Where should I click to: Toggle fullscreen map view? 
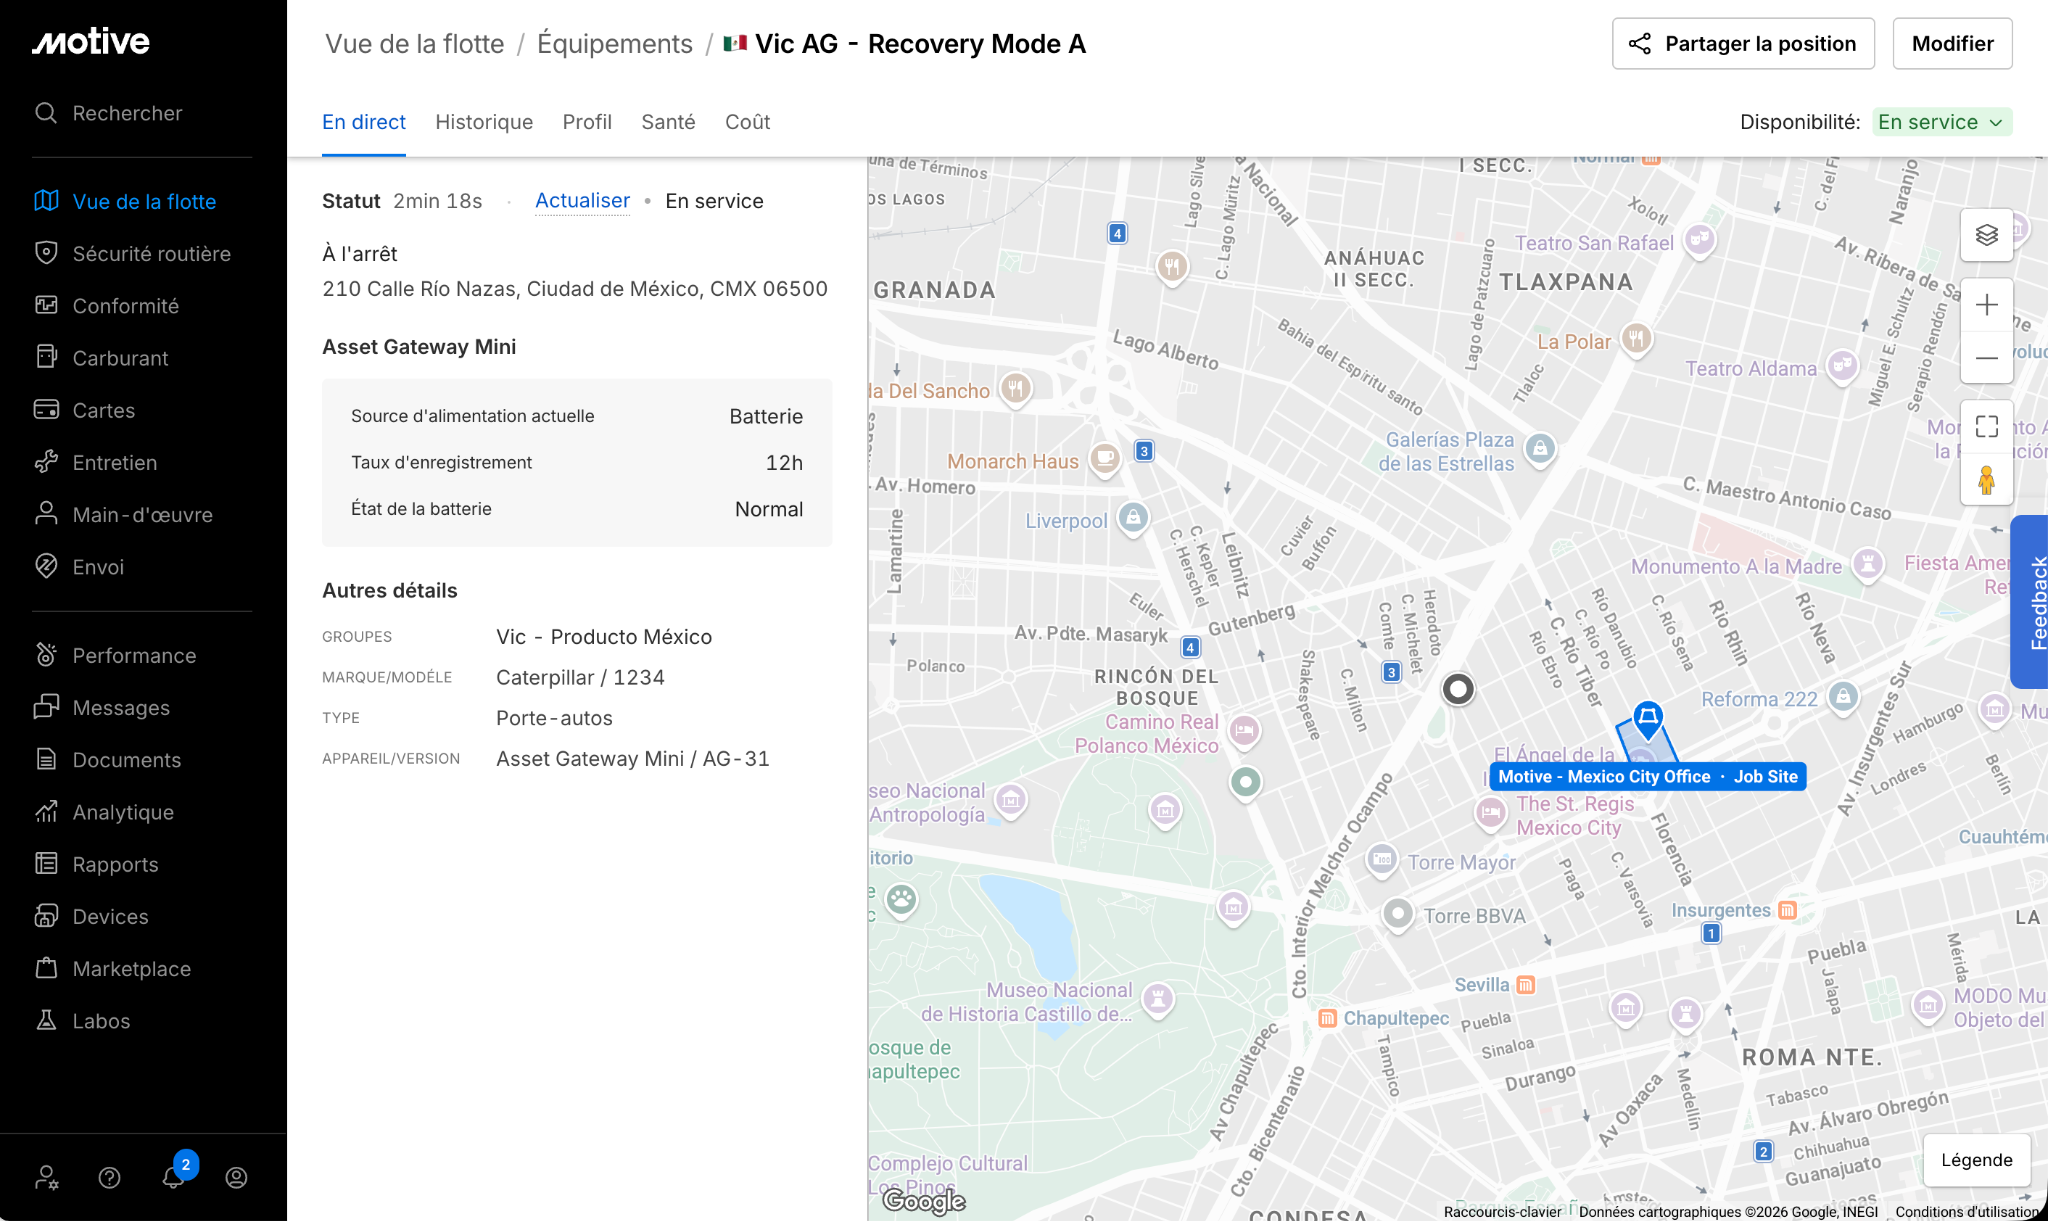pyautogui.click(x=1986, y=427)
